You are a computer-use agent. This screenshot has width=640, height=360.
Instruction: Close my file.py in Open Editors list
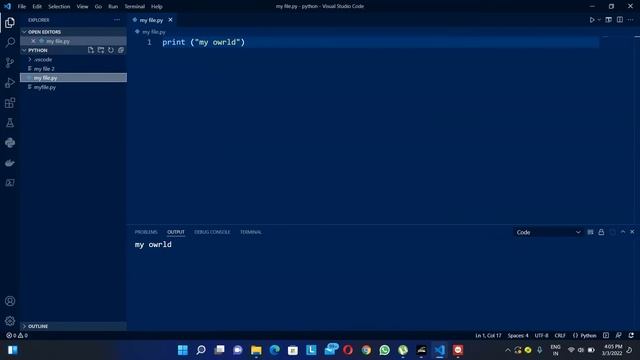click(x=33, y=41)
